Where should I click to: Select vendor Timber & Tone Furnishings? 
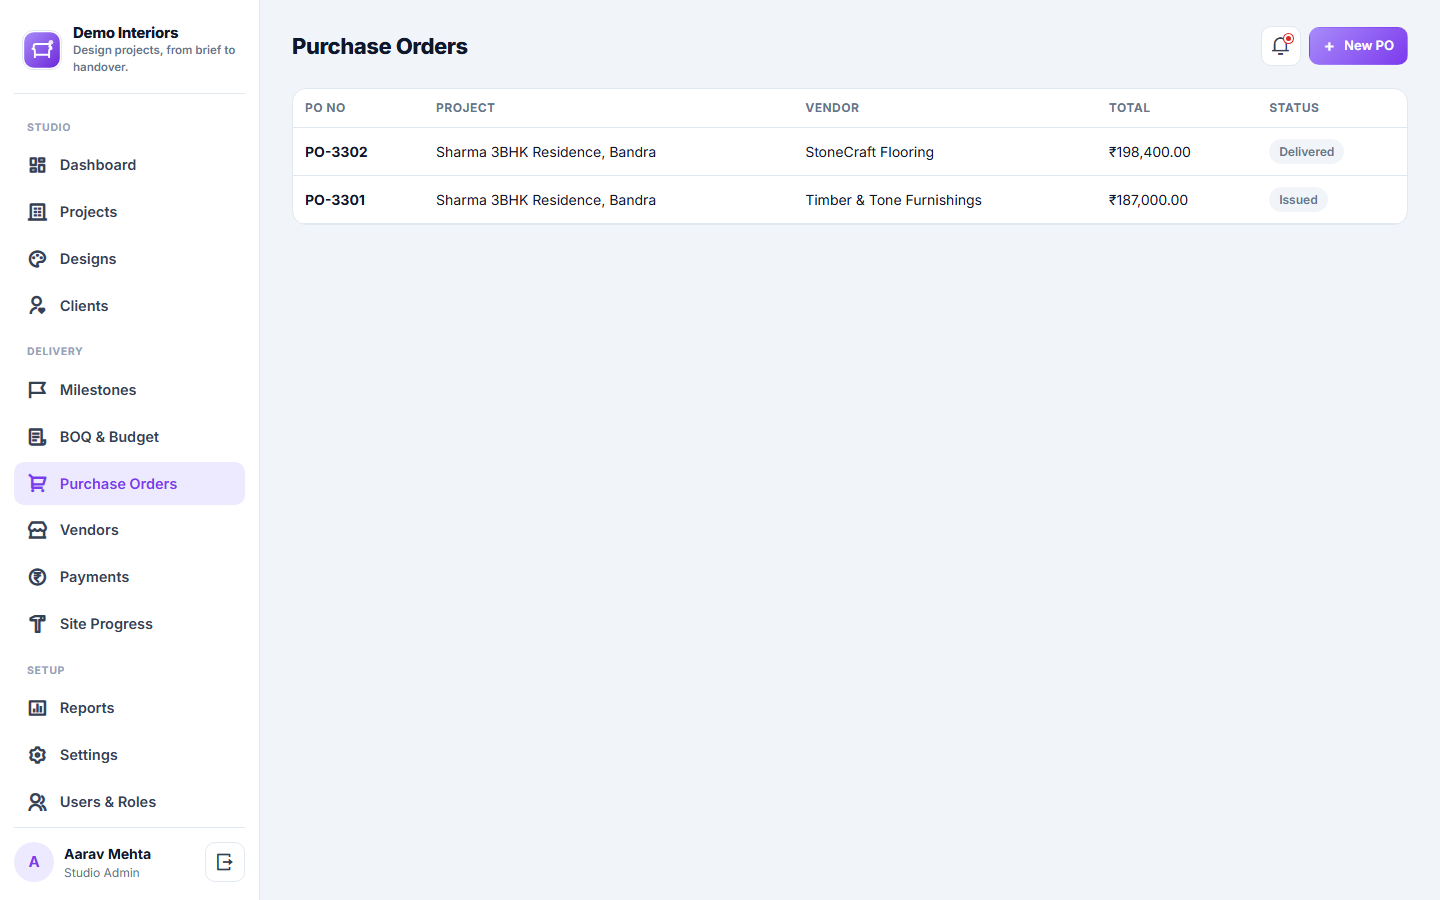pyautogui.click(x=893, y=200)
